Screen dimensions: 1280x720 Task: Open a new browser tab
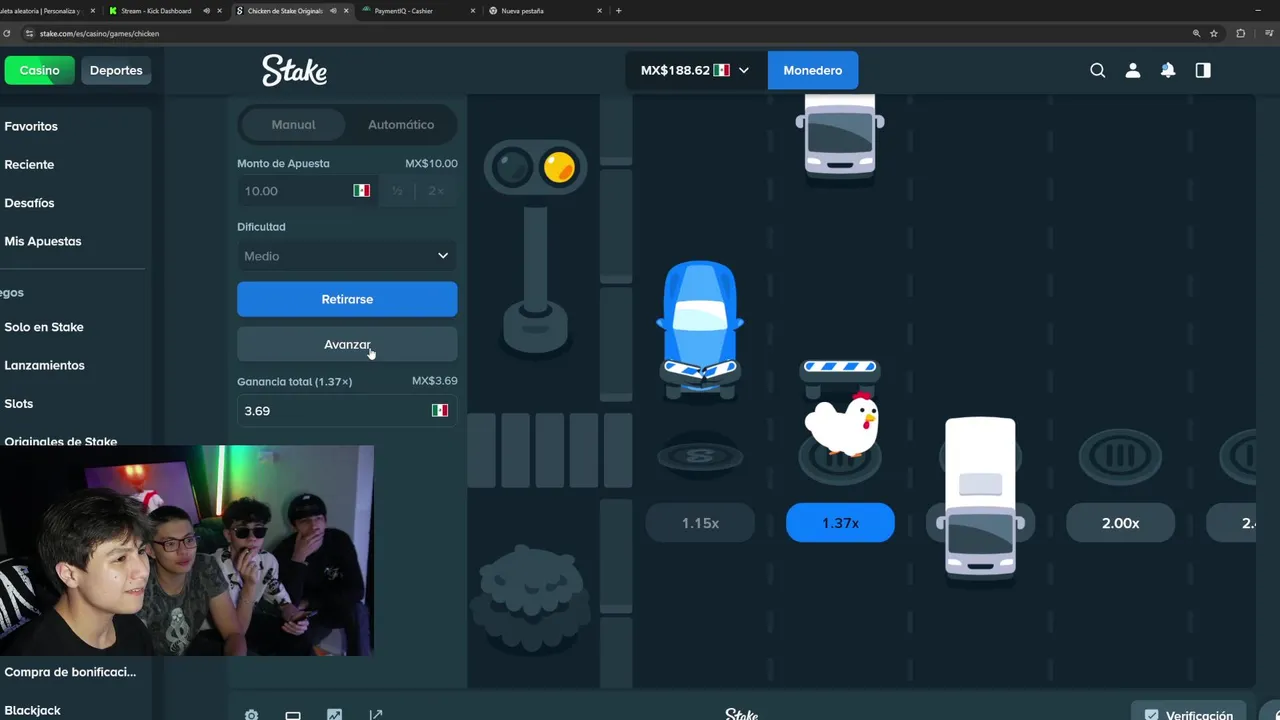618,11
